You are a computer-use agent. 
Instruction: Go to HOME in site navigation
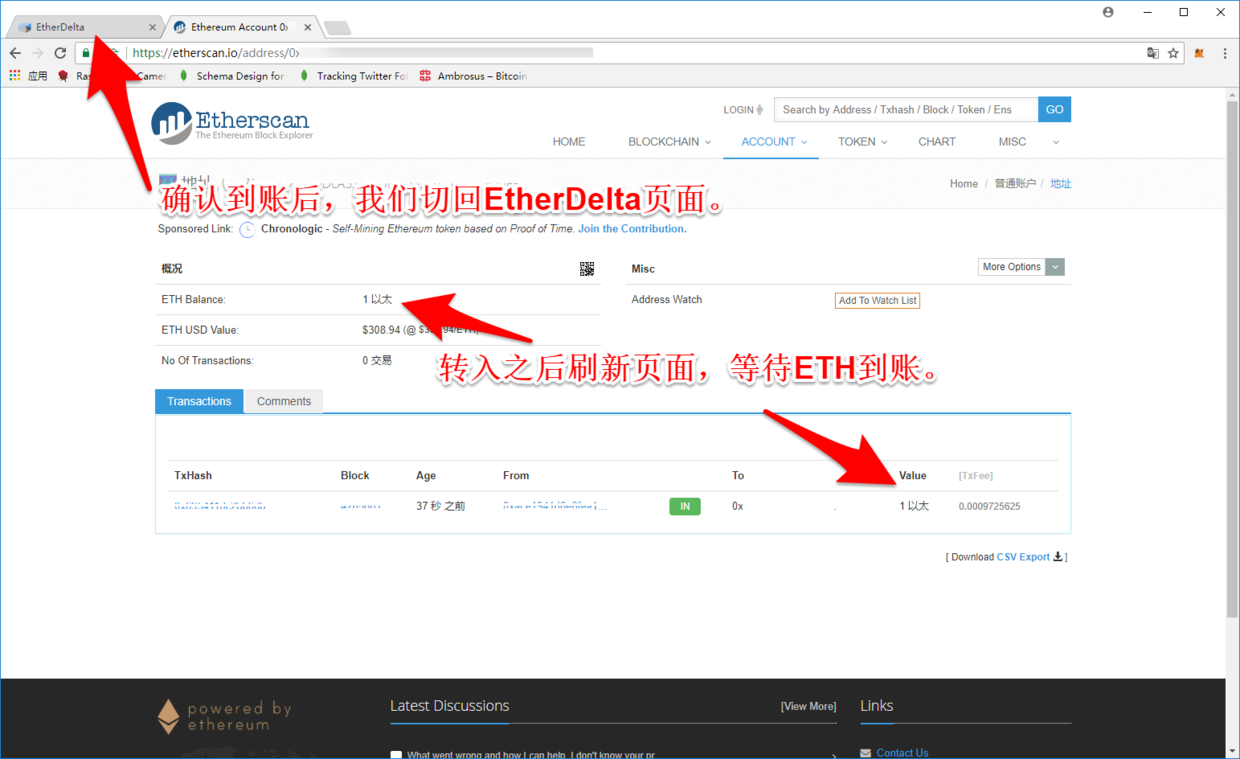coord(569,142)
